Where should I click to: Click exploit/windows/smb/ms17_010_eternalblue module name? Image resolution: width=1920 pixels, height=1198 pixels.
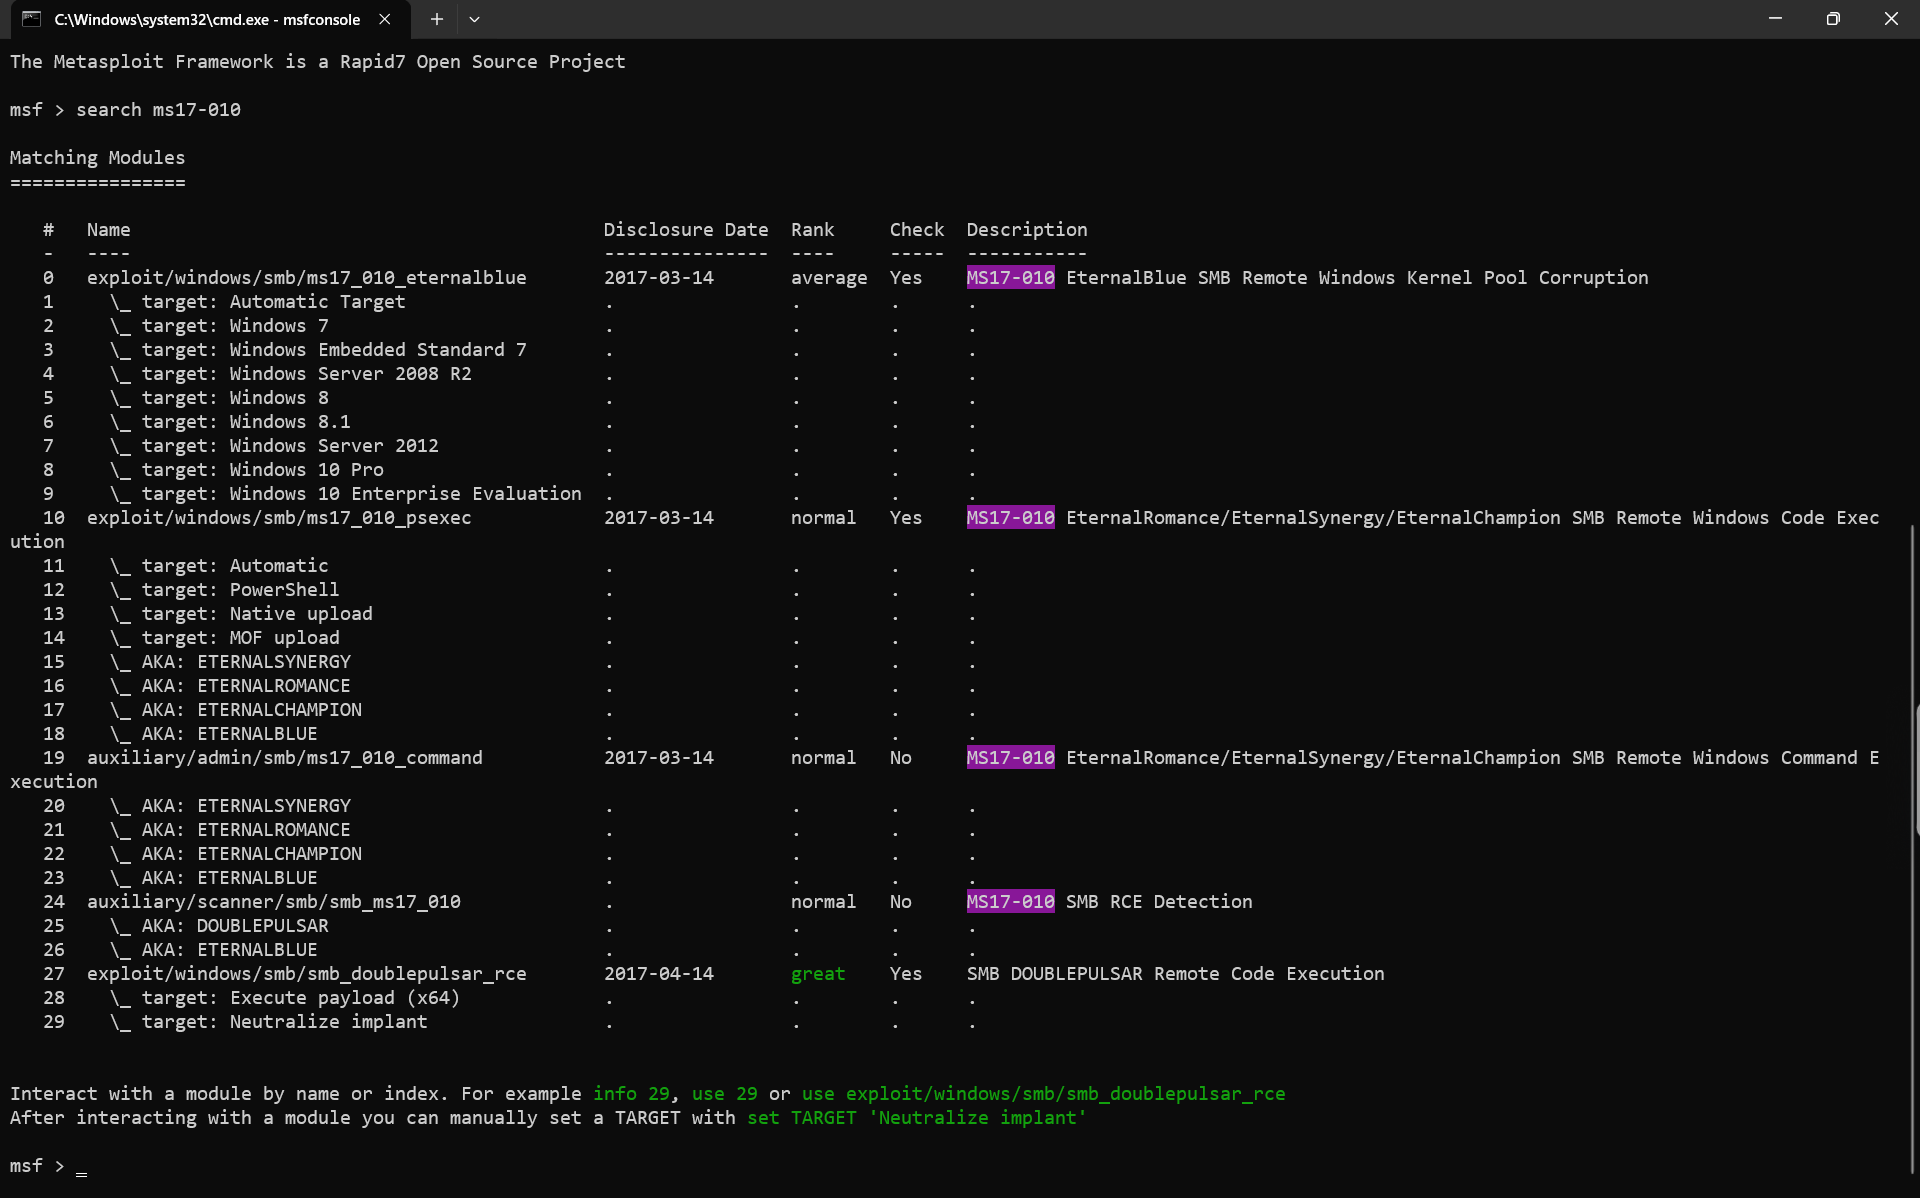(x=306, y=278)
